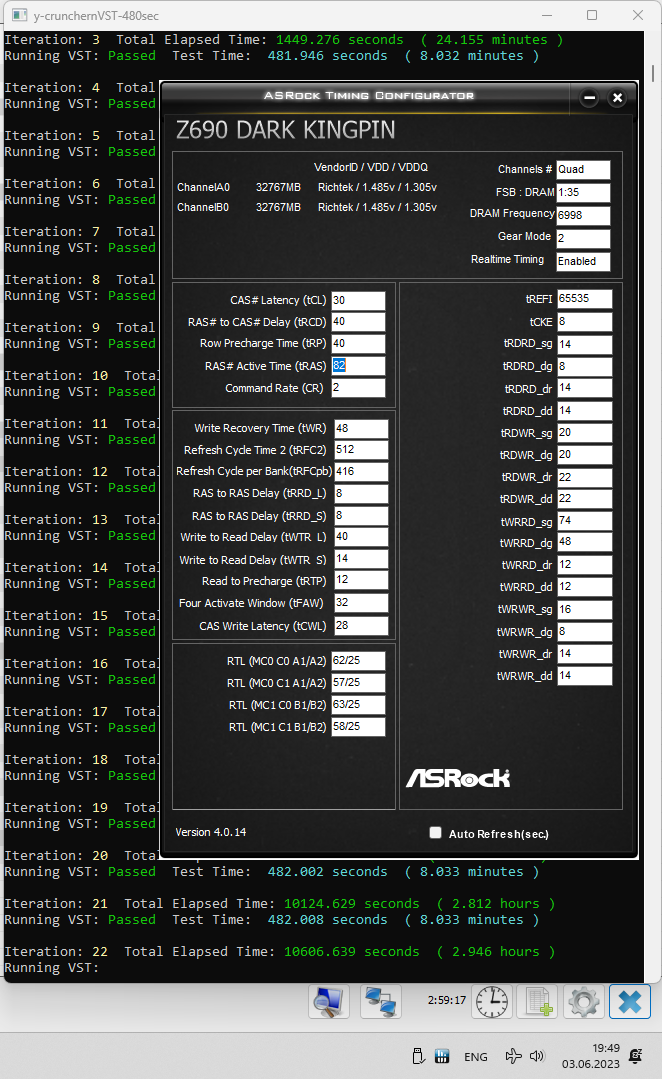Image resolution: width=662 pixels, height=1079 pixels.
Task: Close the ASRock Timing Configurator dialog
Action: point(617,98)
